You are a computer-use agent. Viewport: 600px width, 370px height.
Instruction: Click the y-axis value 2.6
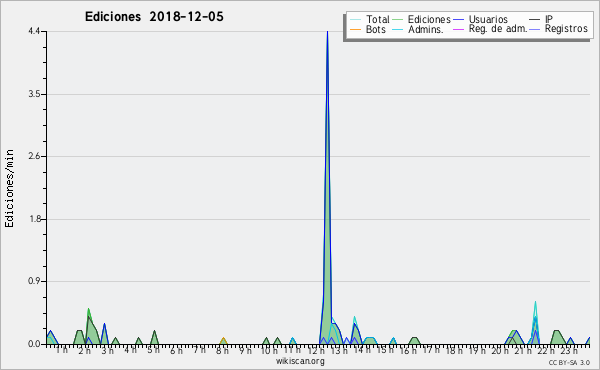pos(34,156)
